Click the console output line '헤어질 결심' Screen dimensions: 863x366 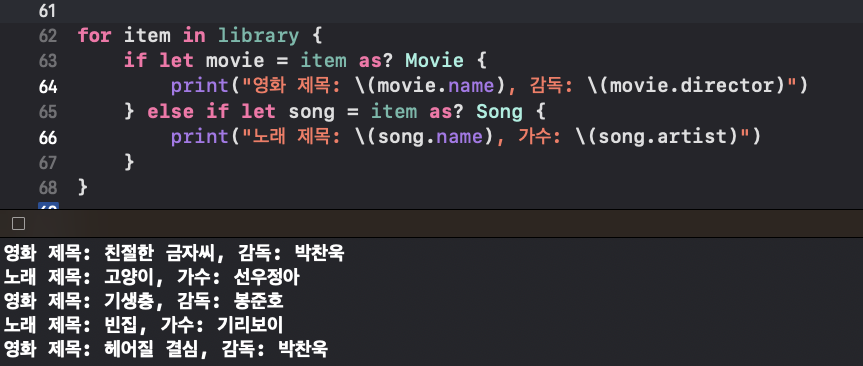pyautogui.click(x=166, y=348)
